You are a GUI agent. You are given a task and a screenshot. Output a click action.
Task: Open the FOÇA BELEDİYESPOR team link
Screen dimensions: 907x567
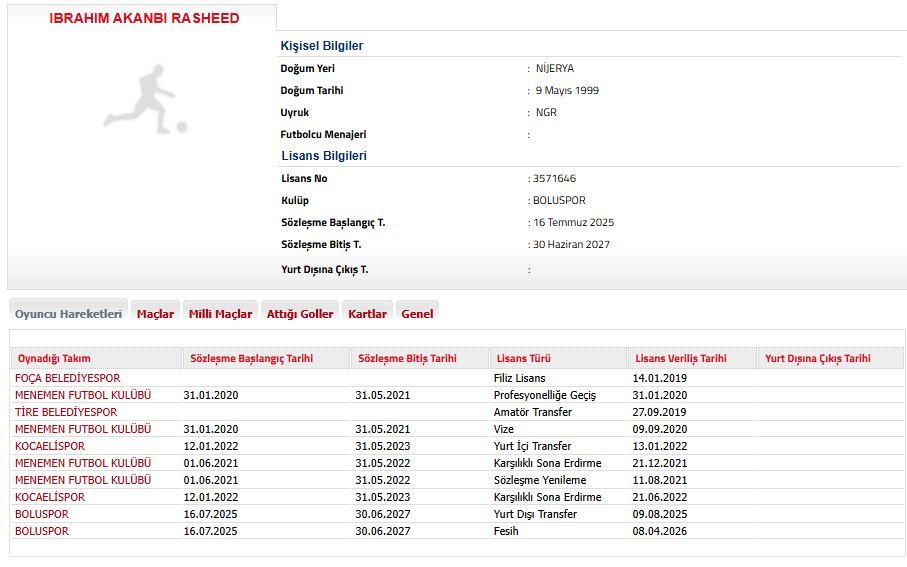[67, 379]
